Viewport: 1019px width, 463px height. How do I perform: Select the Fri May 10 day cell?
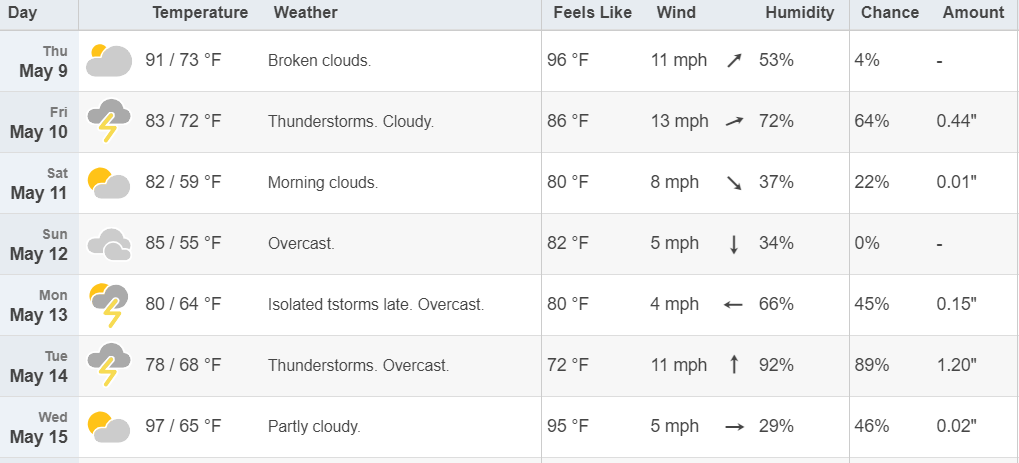click(x=39, y=122)
